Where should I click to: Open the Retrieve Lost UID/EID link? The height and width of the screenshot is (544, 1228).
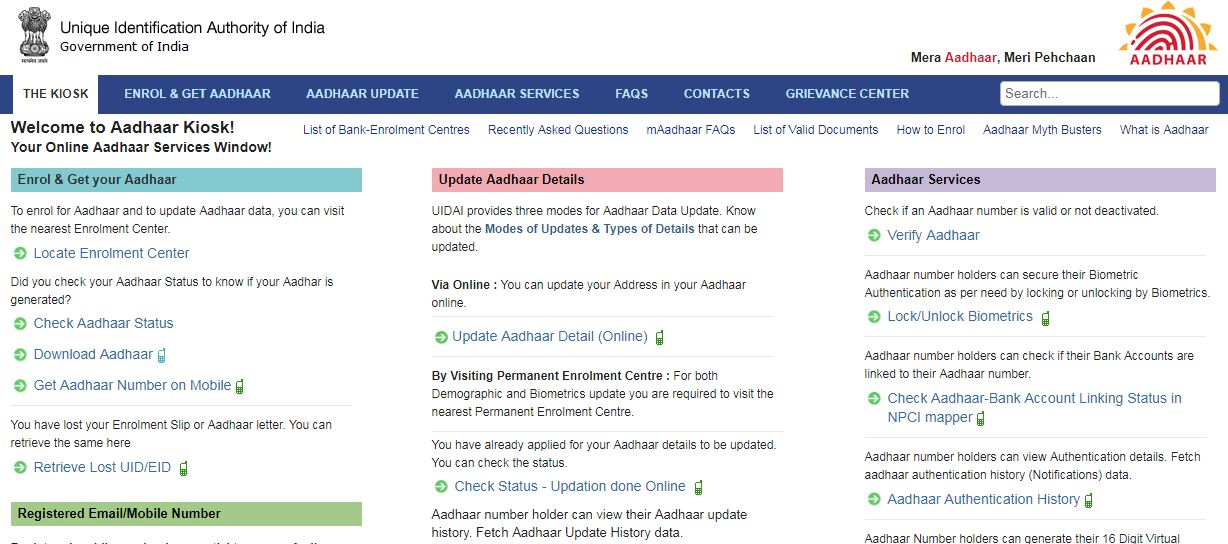104,468
